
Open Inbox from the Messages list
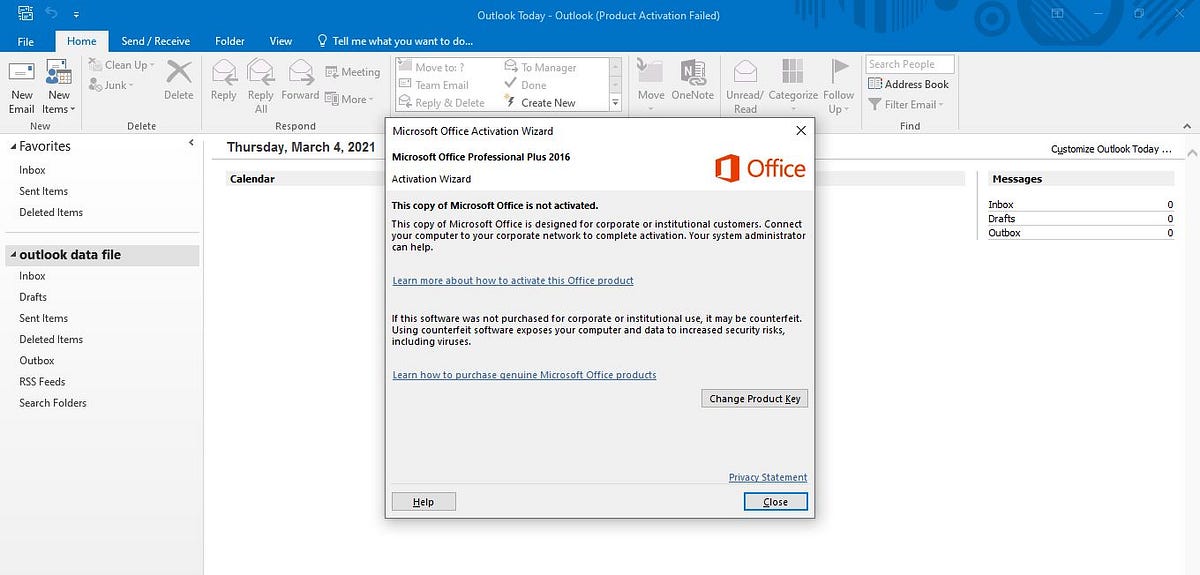coord(1001,204)
